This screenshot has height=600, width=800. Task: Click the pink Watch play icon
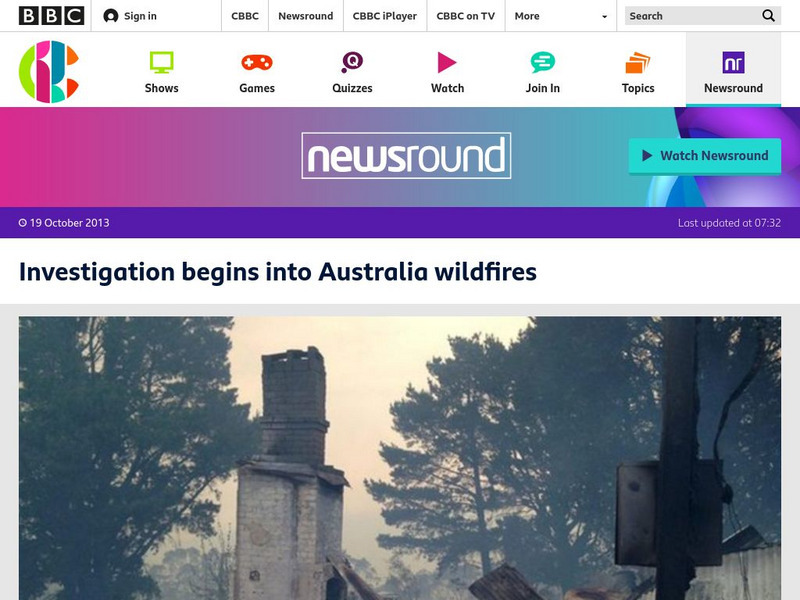447,62
